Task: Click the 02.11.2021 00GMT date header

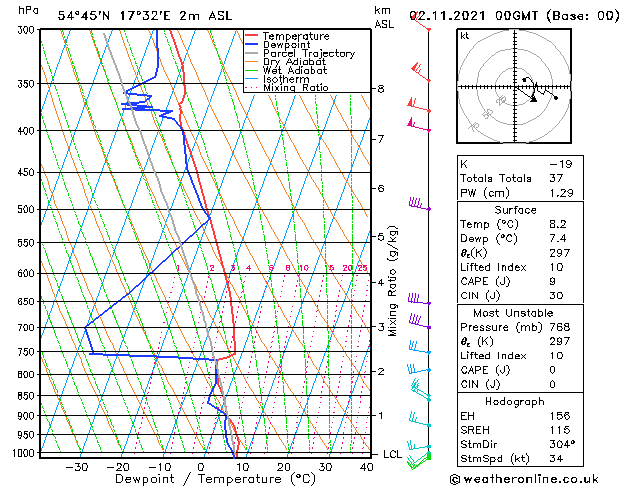Action: (512, 15)
